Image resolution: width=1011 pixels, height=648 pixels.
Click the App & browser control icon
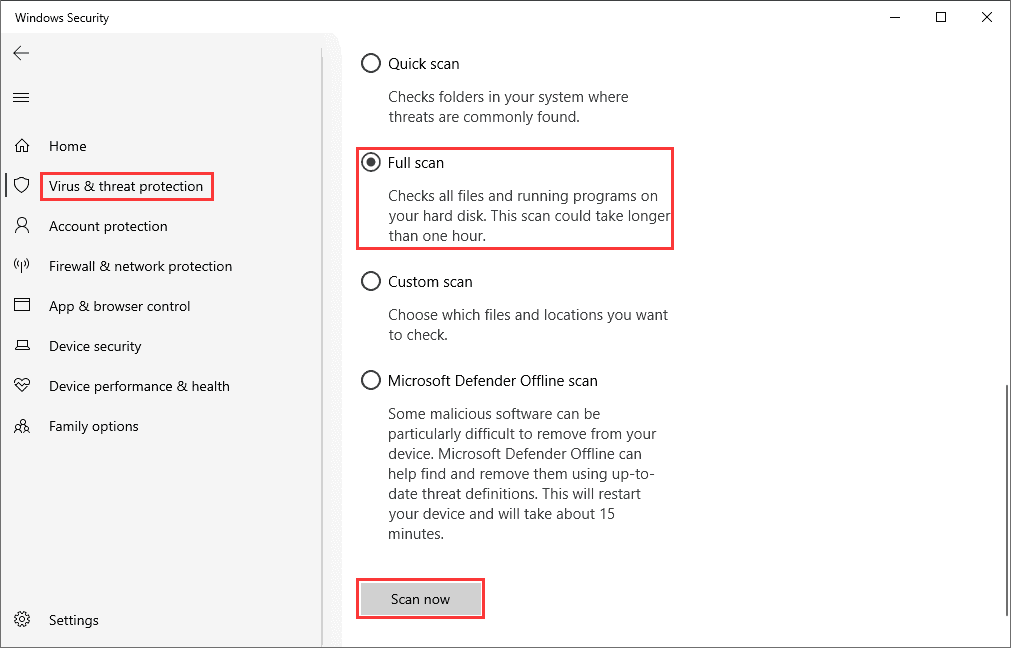pyautogui.click(x=22, y=306)
